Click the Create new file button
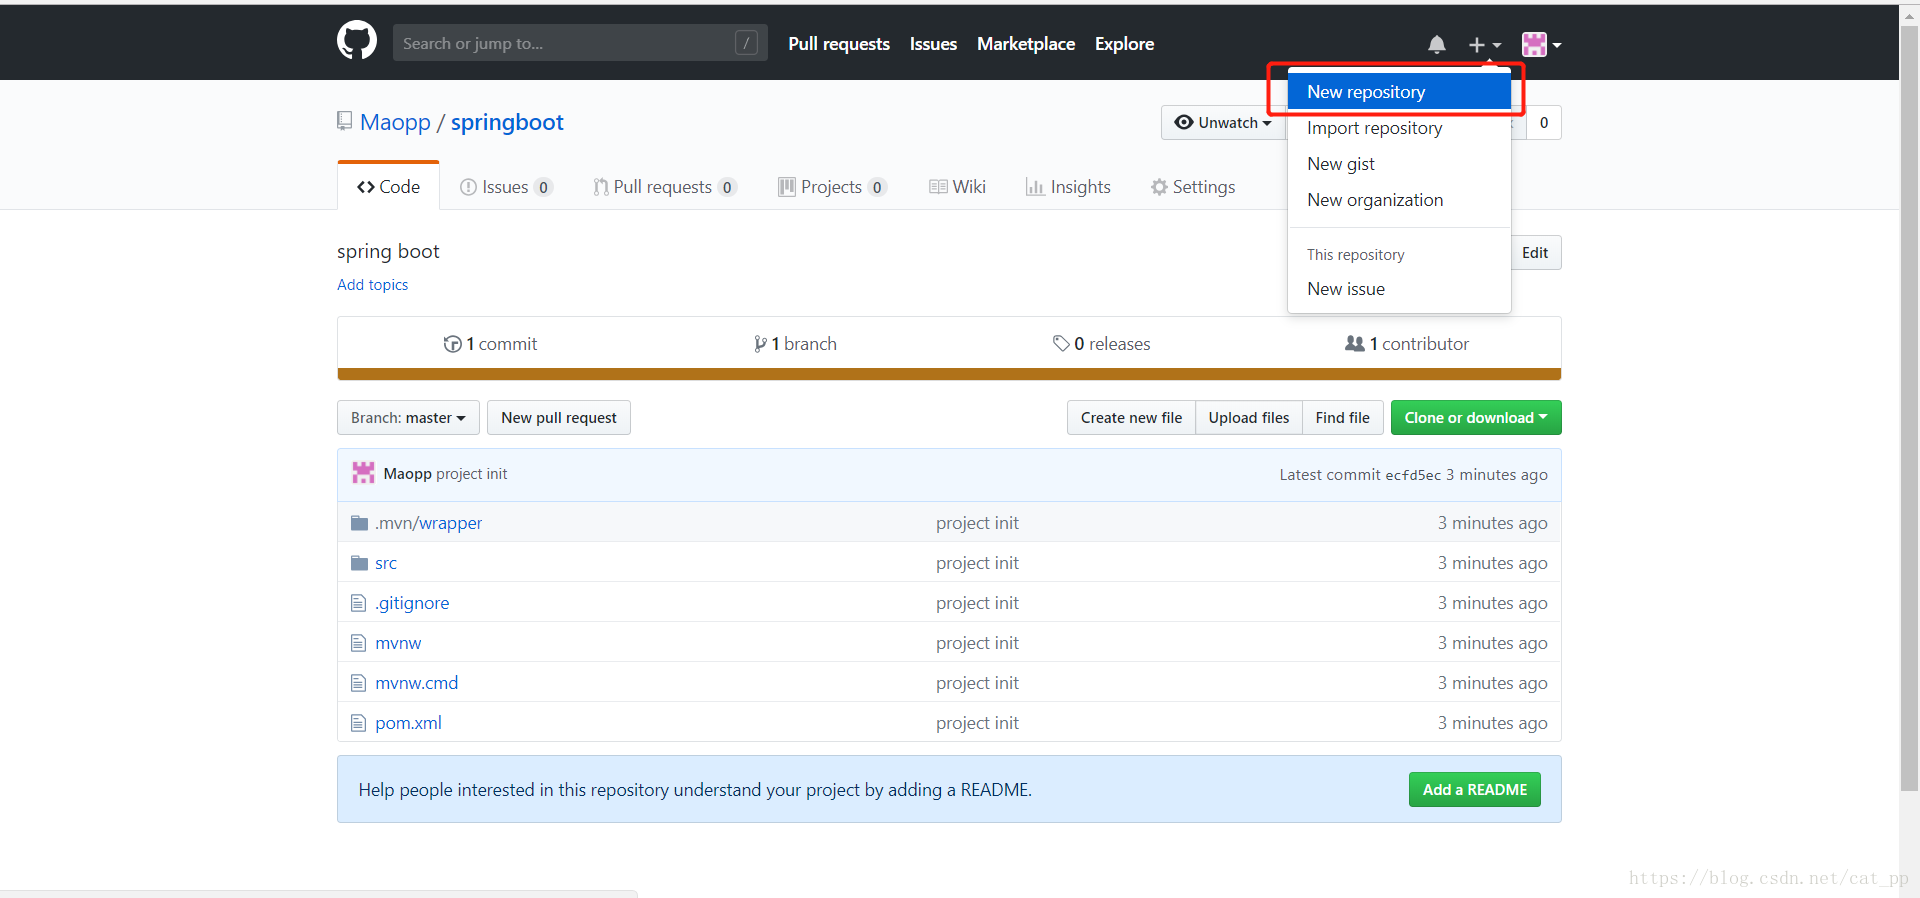The image size is (1920, 898). (x=1131, y=418)
